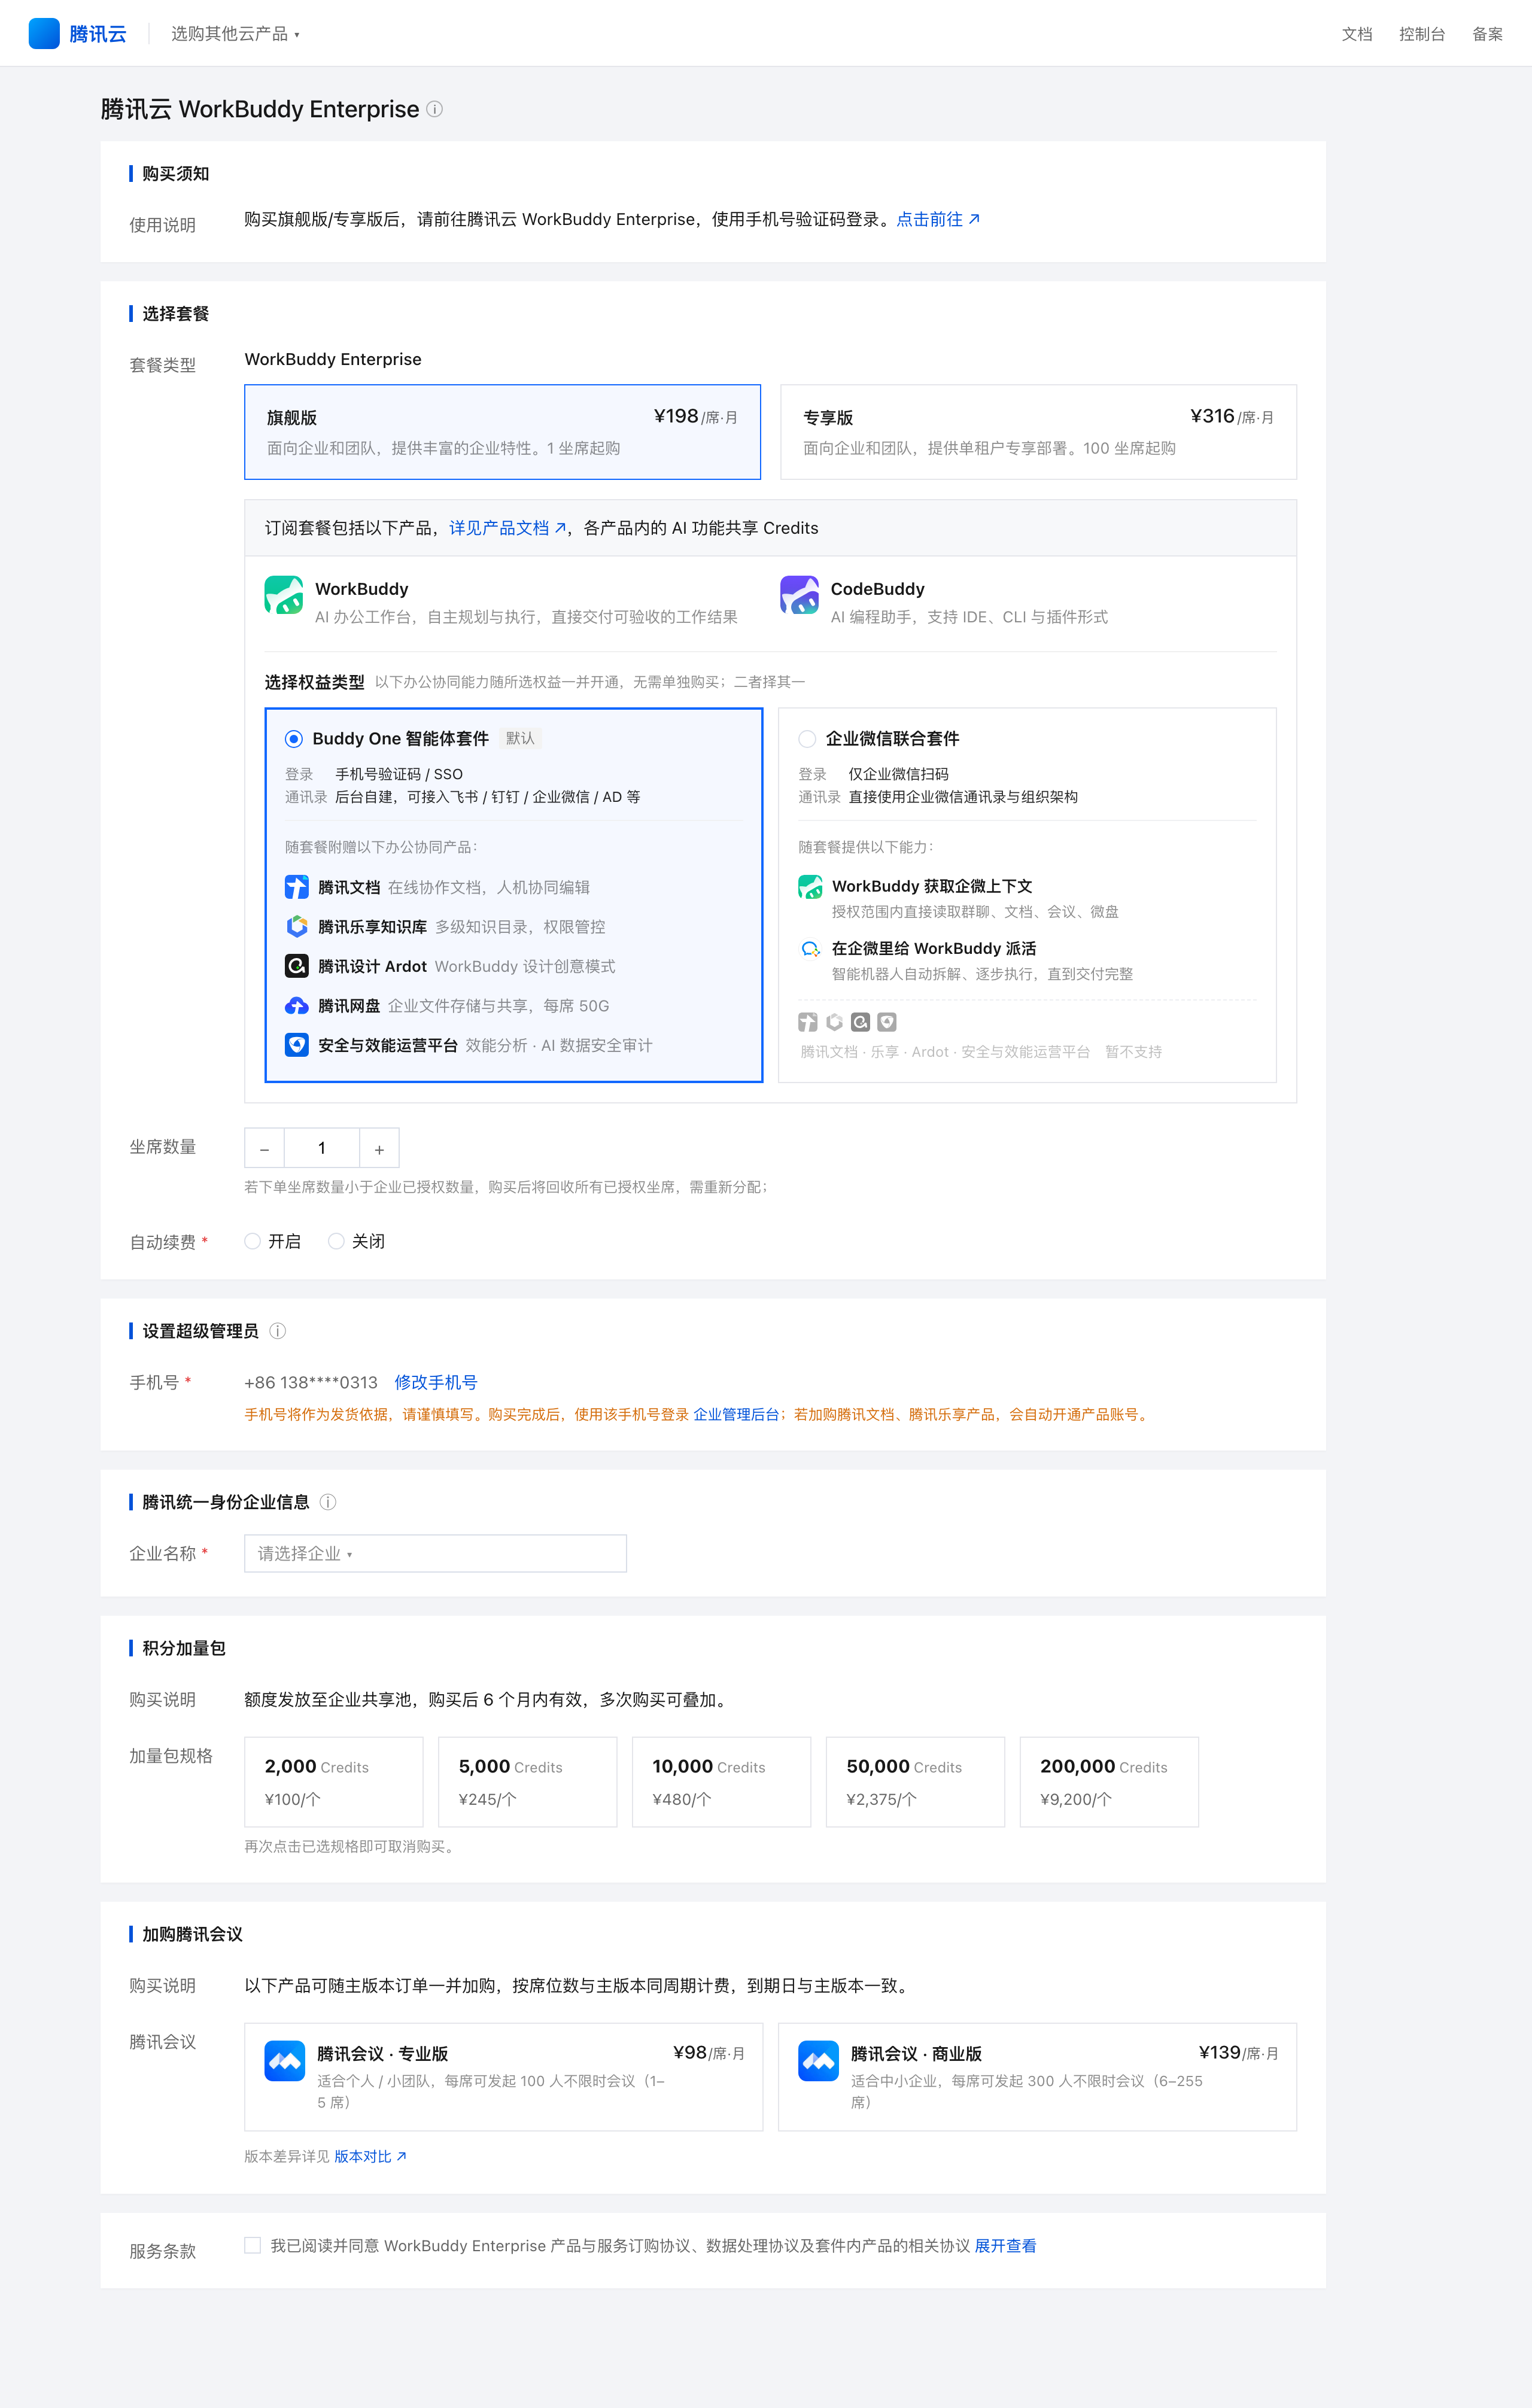Image resolution: width=1532 pixels, height=2408 pixels.
Task: Expand 选购其他云产品 dropdown
Action: coord(235,34)
